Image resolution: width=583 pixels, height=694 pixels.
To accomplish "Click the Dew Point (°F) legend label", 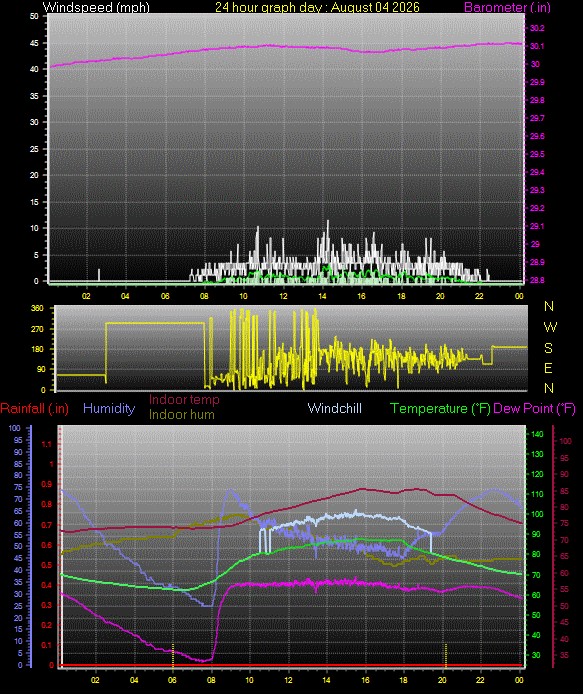I will tap(534, 408).
